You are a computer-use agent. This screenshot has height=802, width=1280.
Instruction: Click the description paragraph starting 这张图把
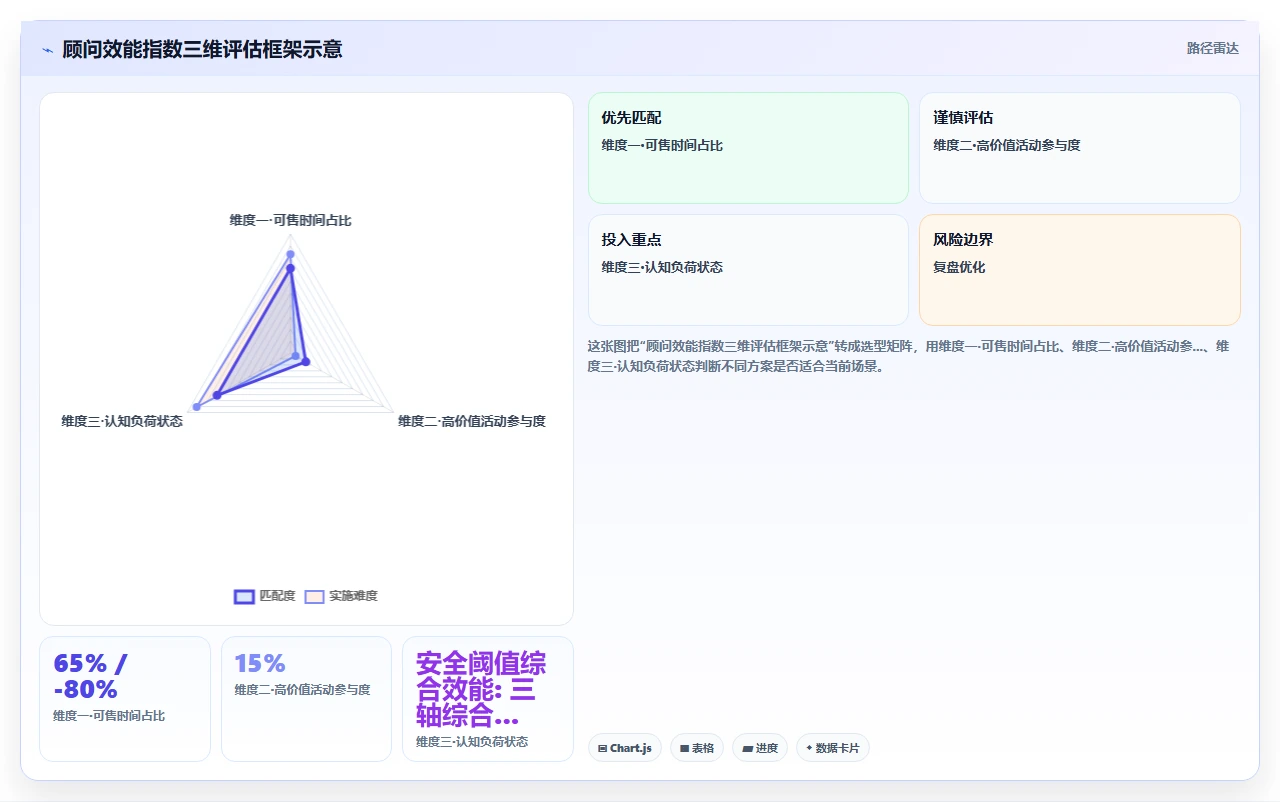point(908,356)
